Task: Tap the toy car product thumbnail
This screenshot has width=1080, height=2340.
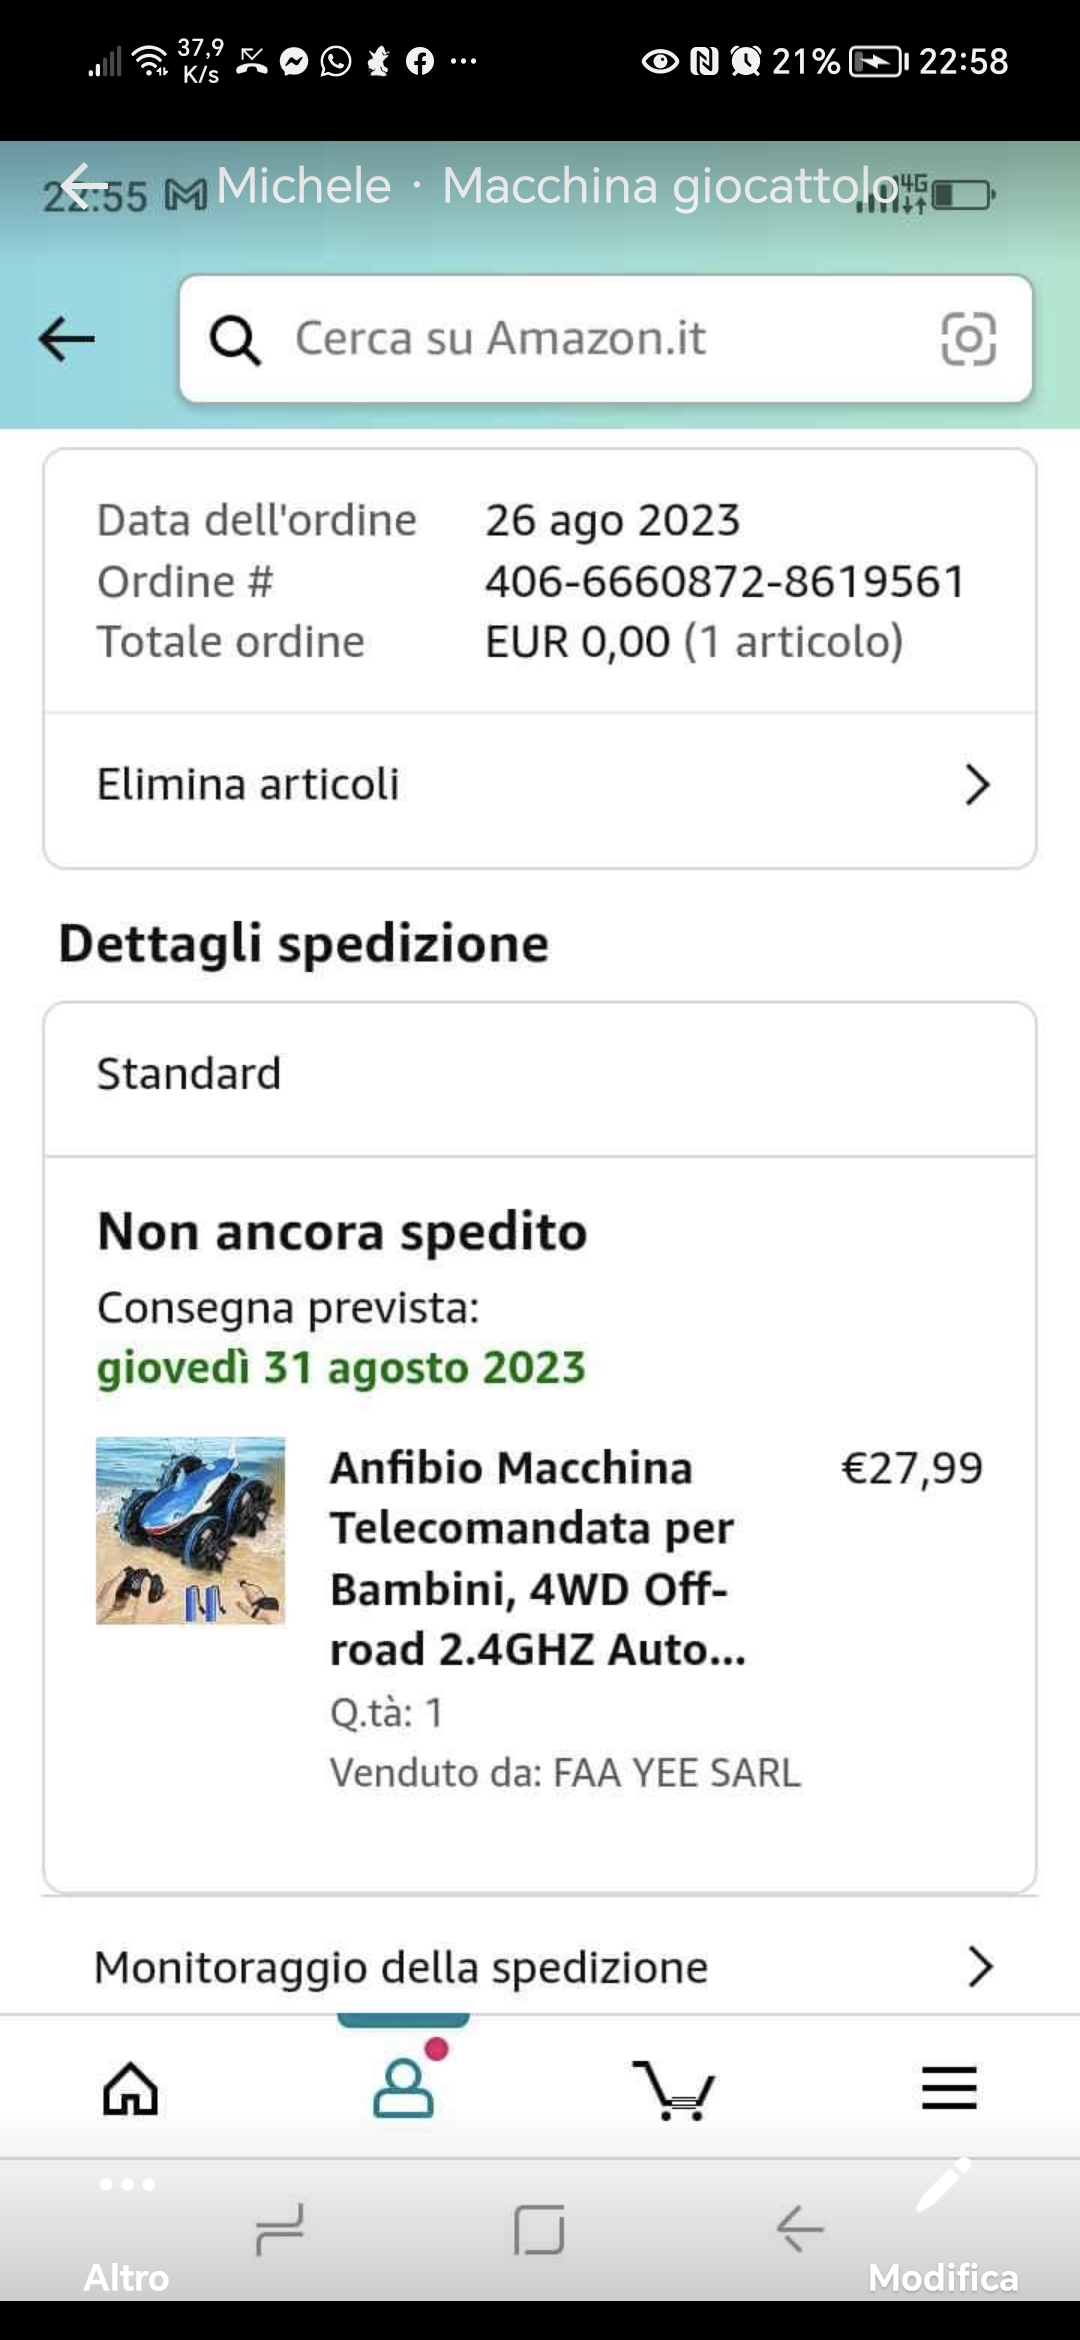Action: pos(190,1530)
